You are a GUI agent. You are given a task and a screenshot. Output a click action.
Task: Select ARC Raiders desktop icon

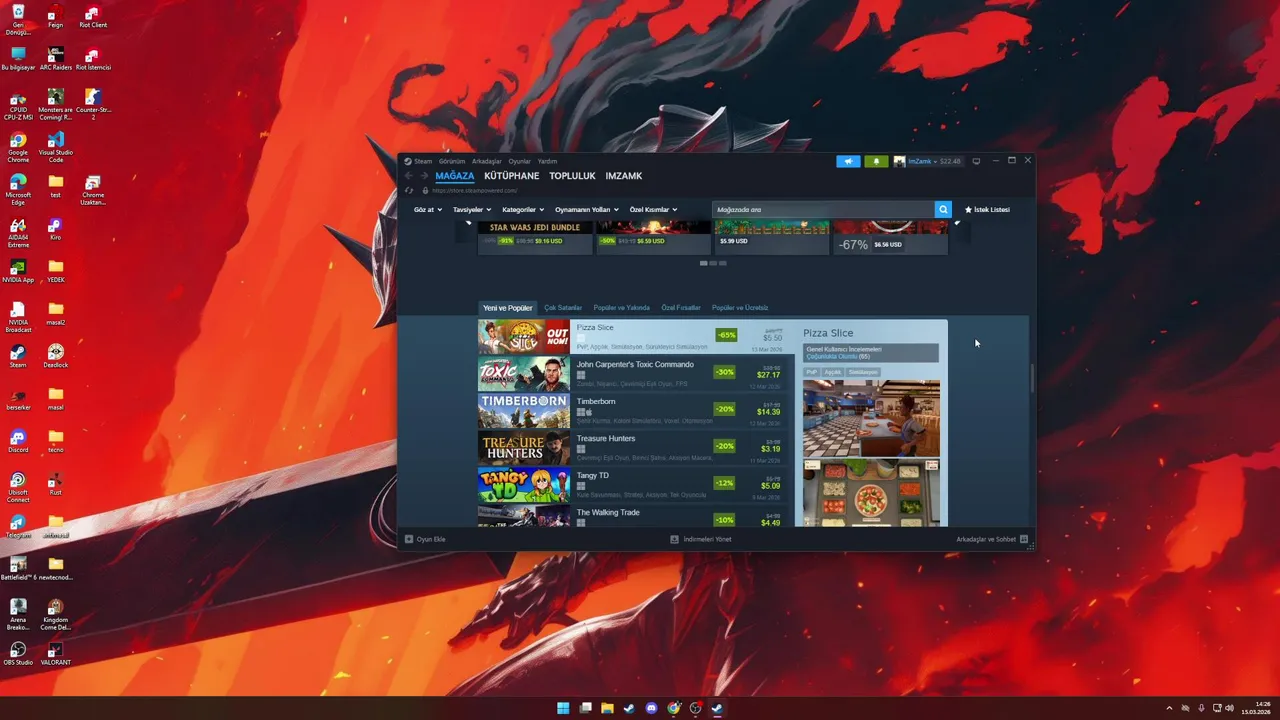point(56,58)
